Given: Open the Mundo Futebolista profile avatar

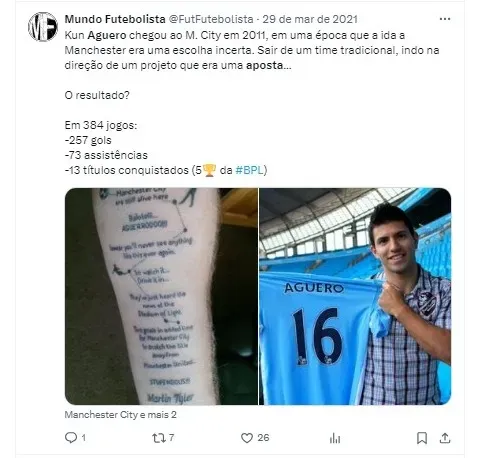Looking at the screenshot, I should [43, 27].
